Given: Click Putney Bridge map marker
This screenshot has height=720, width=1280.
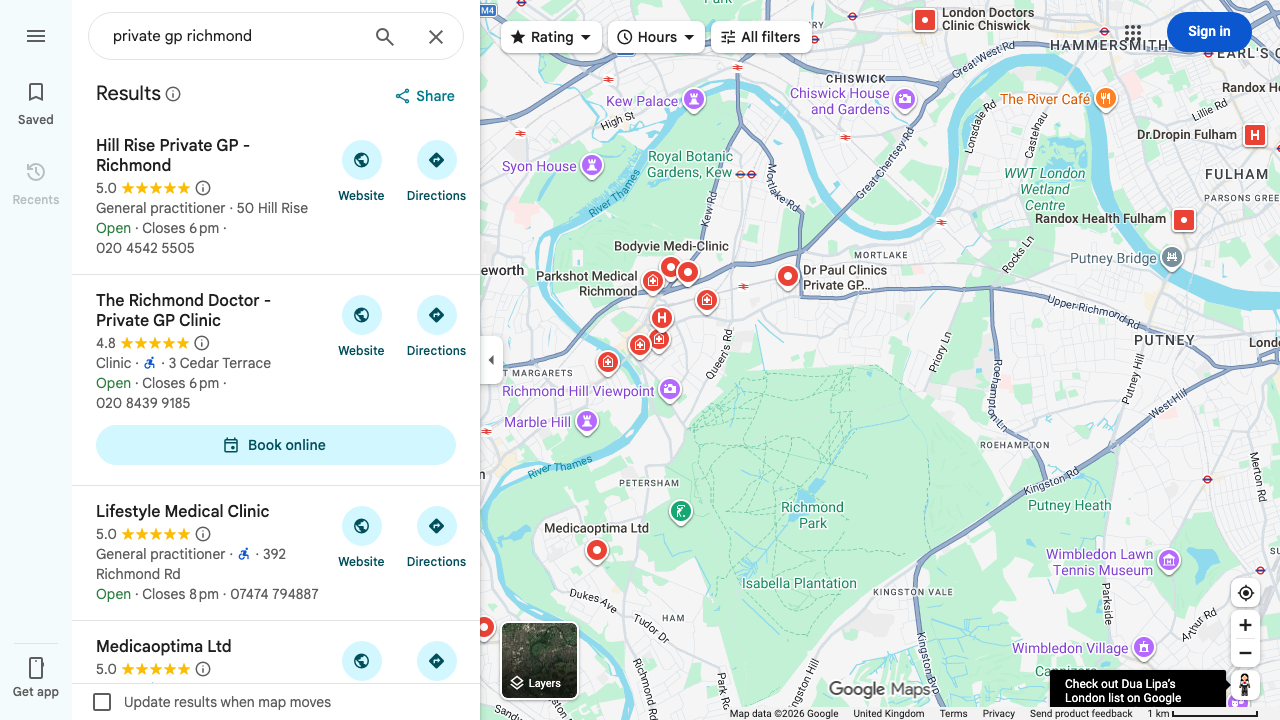Looking at the screenshot, I should (x=1172, y=258).
